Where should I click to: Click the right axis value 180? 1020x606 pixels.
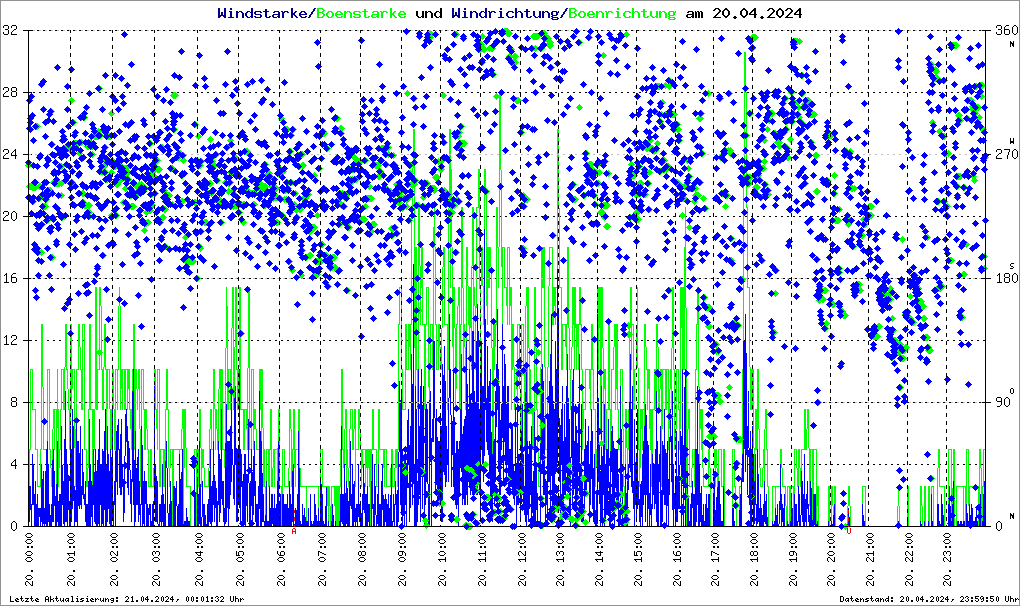(1006, 278)
